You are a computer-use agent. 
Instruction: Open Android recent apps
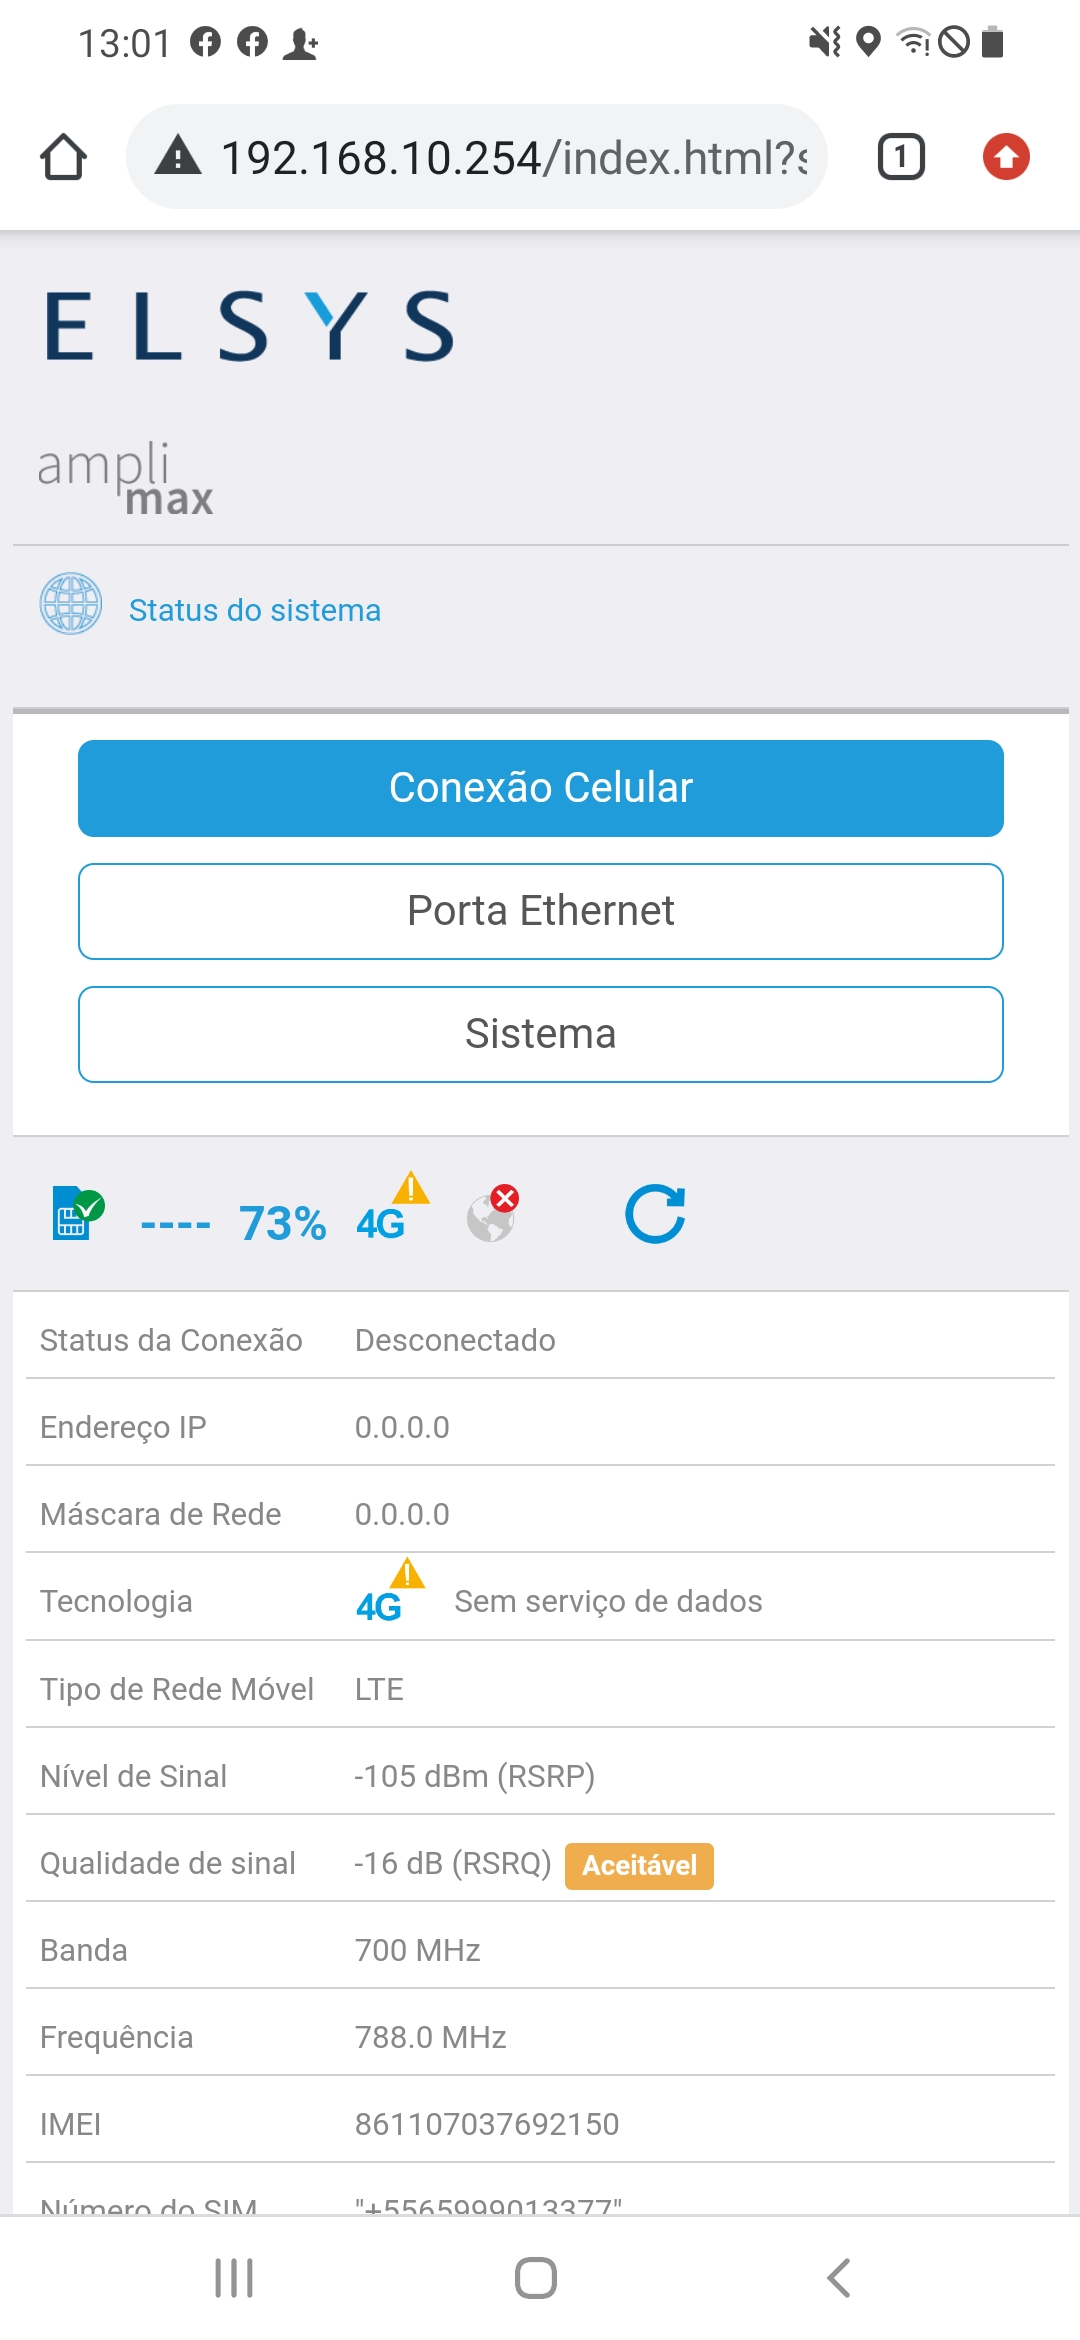234,2278
